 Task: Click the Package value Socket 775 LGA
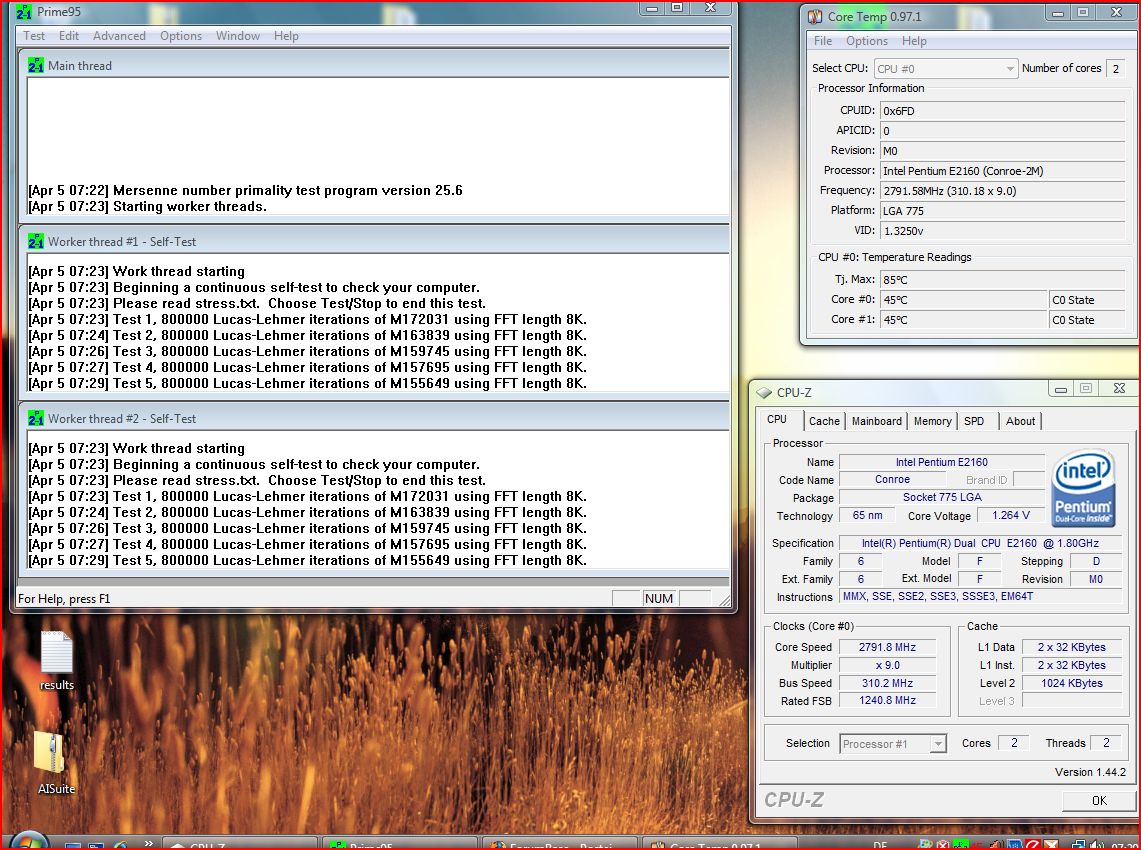pos(942,498)
